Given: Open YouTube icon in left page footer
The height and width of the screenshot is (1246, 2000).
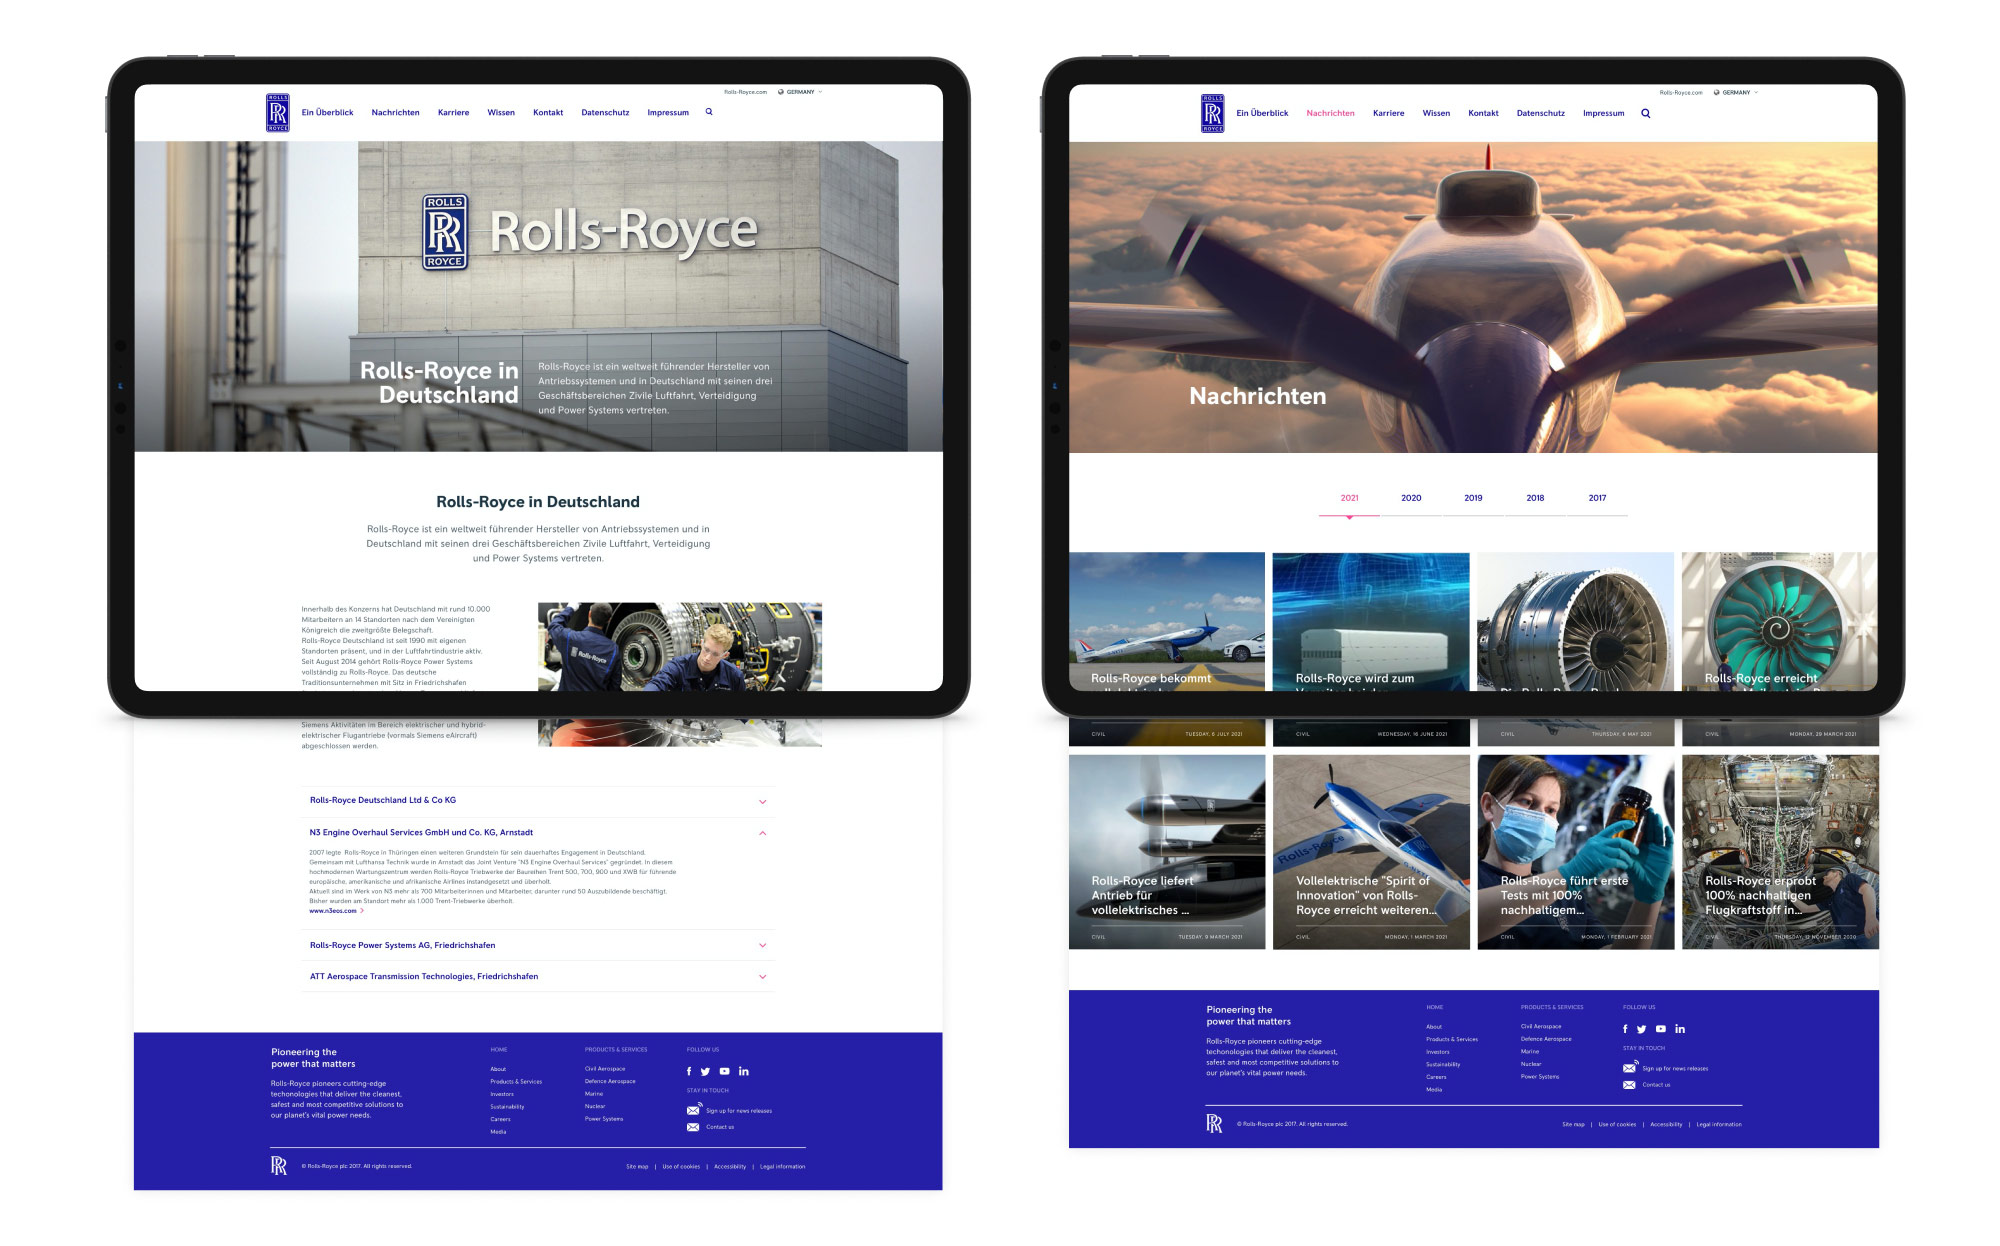Looking at the screenshot, I should (x=724, y=1071).
